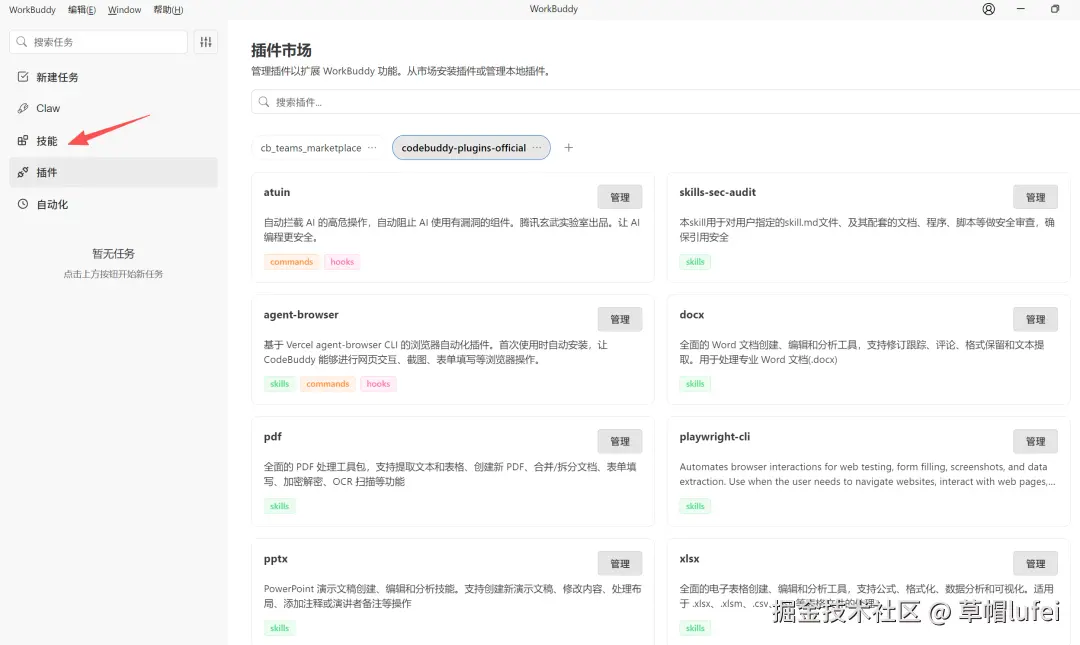Open the user account profile icon

click(x=988, y=9)
